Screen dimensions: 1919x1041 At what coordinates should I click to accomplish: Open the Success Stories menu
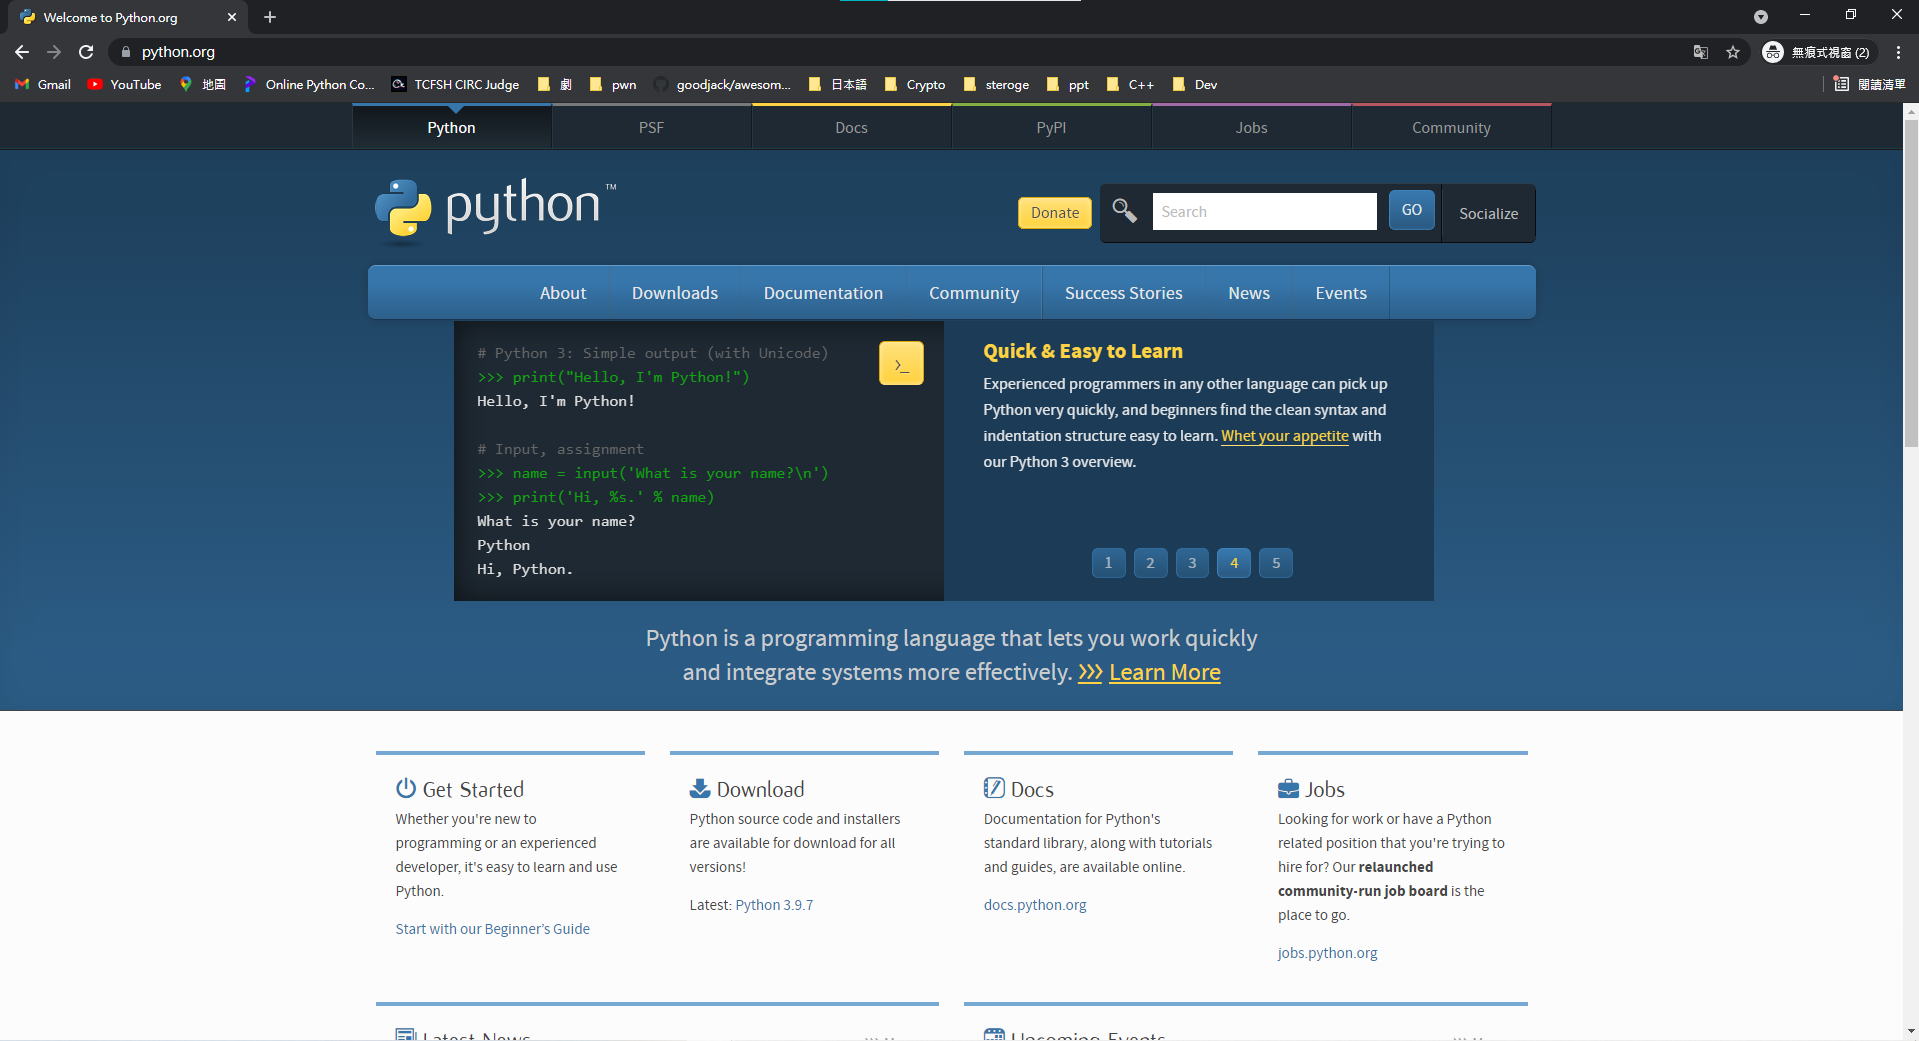tap(1124, 293)
